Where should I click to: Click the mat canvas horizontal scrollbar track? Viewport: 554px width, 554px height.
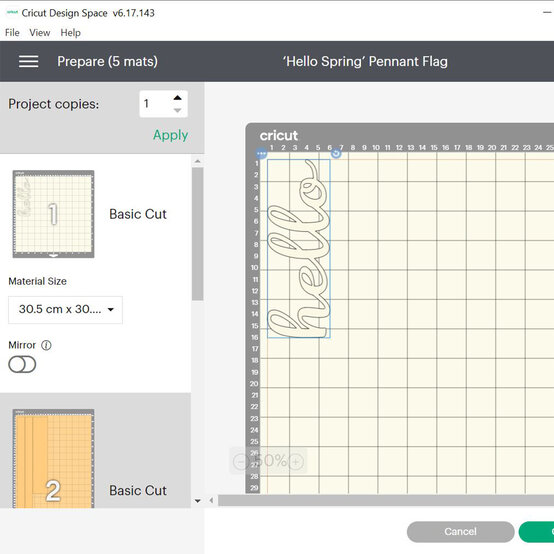point(386,500)
